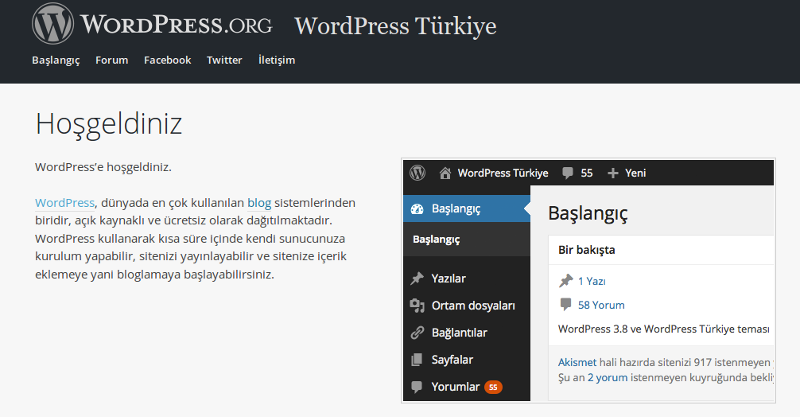Viewport: 800px width, 417px height.
Task: Click the comment icon next to 58 Yorum
Action: 566,305
